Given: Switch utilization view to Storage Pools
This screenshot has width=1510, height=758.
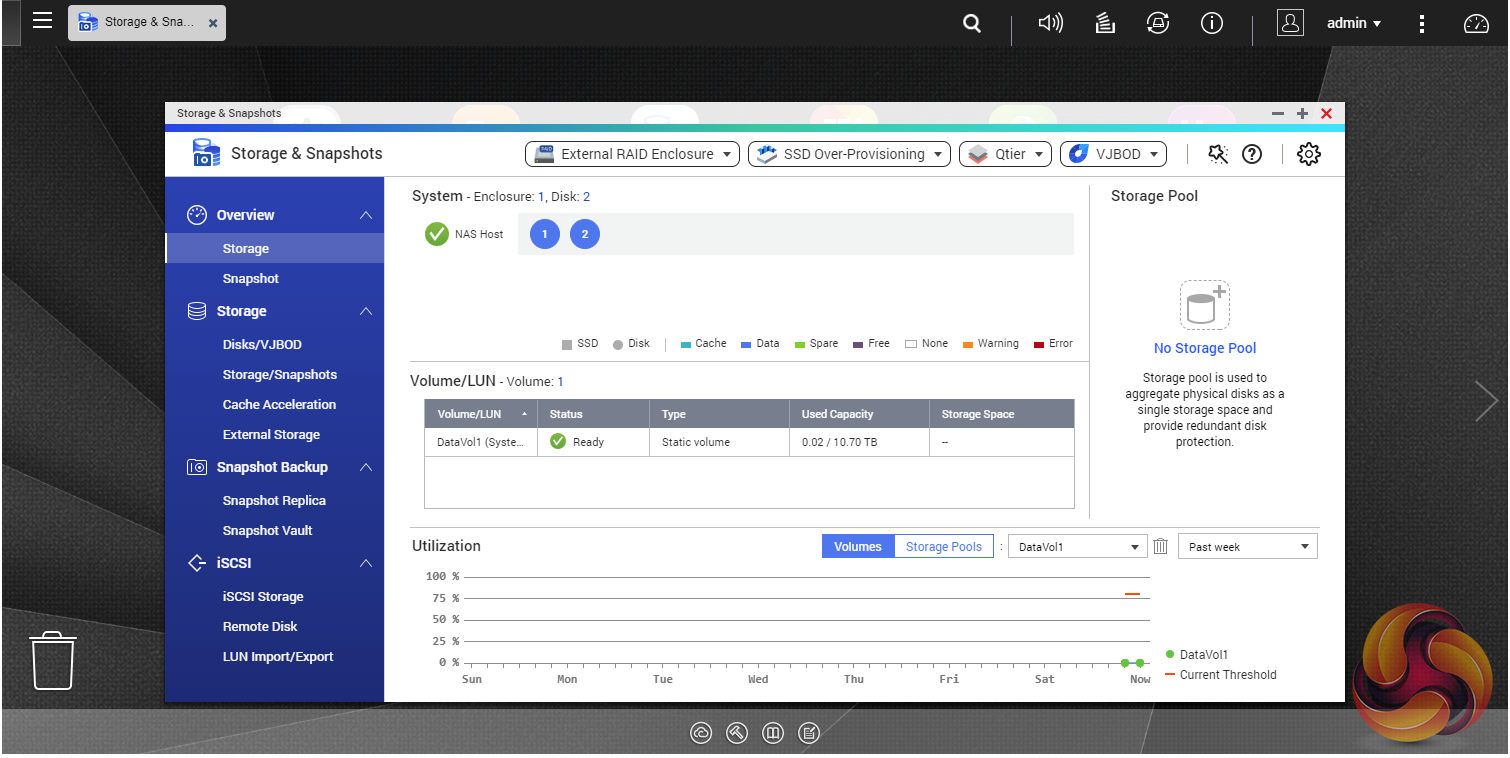Looking at the screenshot, I should (943, 547).
